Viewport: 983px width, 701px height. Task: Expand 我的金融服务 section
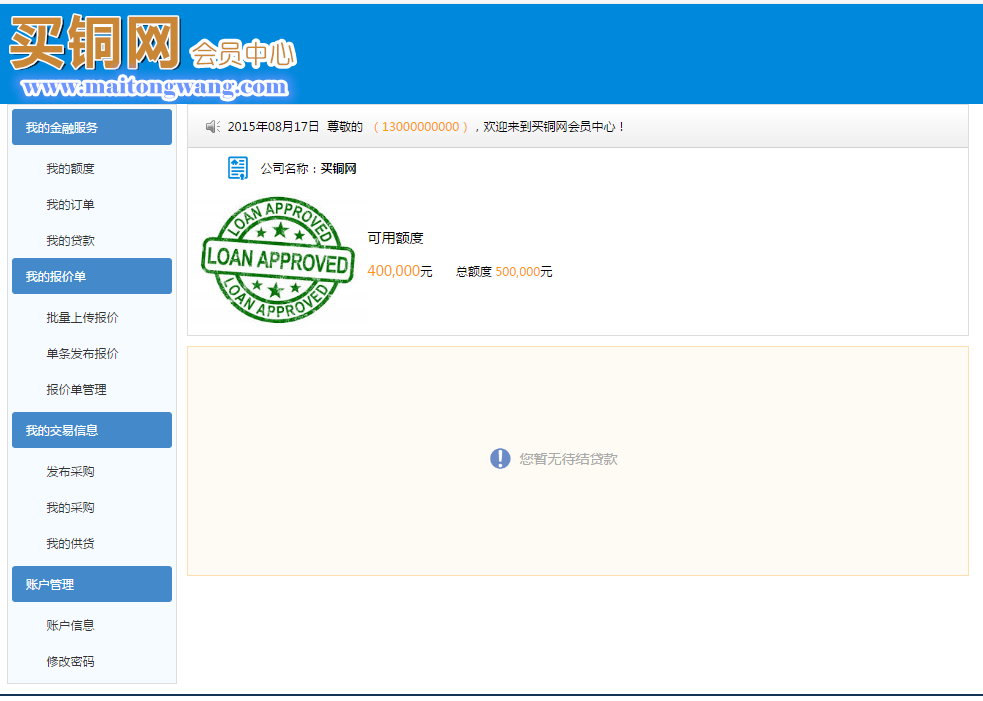point(92,127)
